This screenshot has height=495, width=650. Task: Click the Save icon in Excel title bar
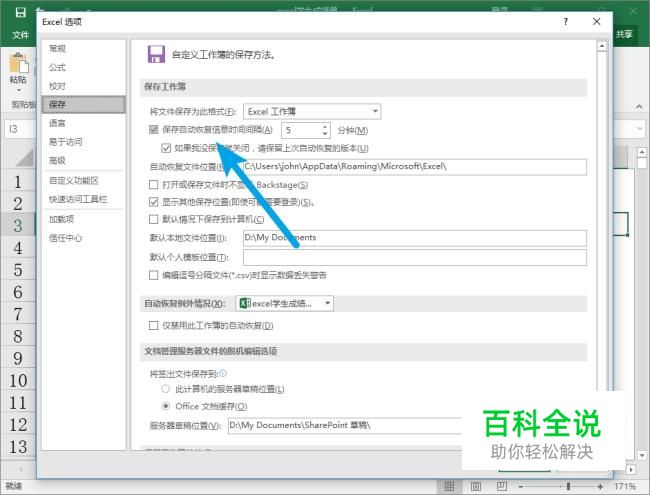pyautogui.click(x=19, y=12)
